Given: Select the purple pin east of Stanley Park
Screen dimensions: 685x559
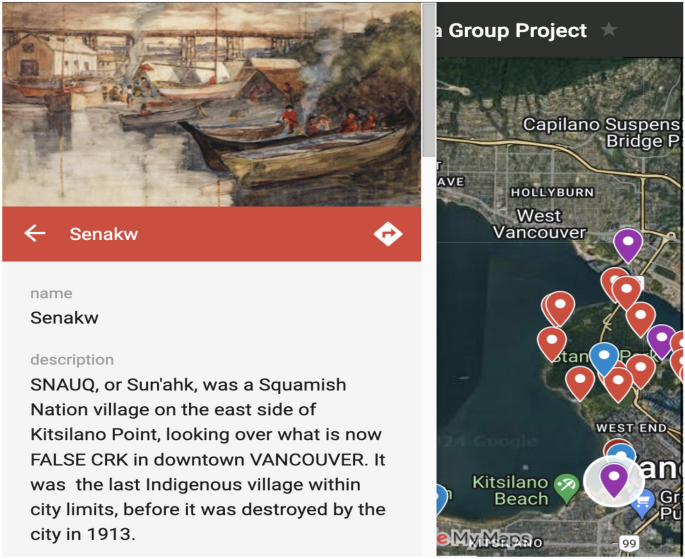Looking at the screenshot, I should click(x=661, y=341).
